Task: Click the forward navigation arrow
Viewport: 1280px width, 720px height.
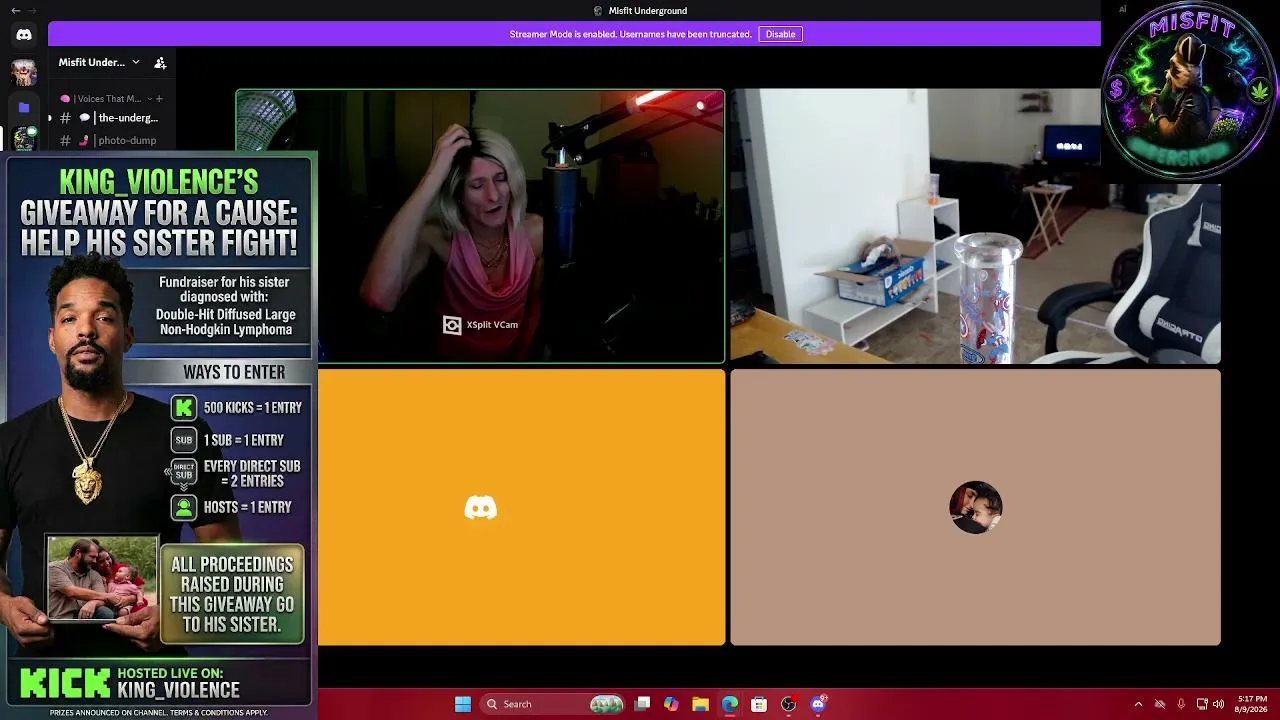Action: click(32, 10)
